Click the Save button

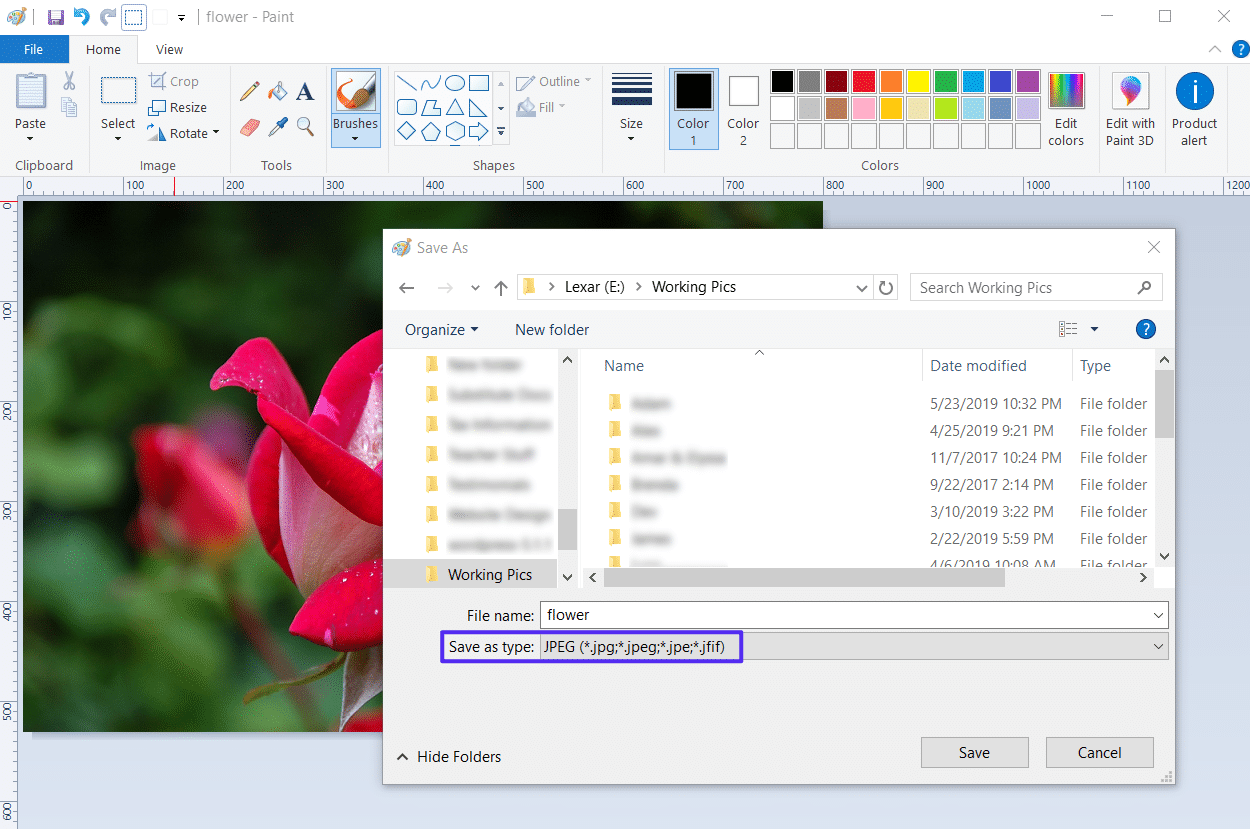[x=973, y=752]
